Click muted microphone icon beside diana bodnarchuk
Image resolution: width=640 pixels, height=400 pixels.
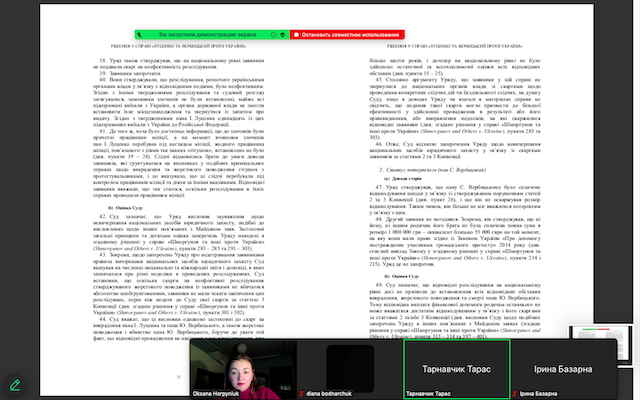tap(302, 394)
